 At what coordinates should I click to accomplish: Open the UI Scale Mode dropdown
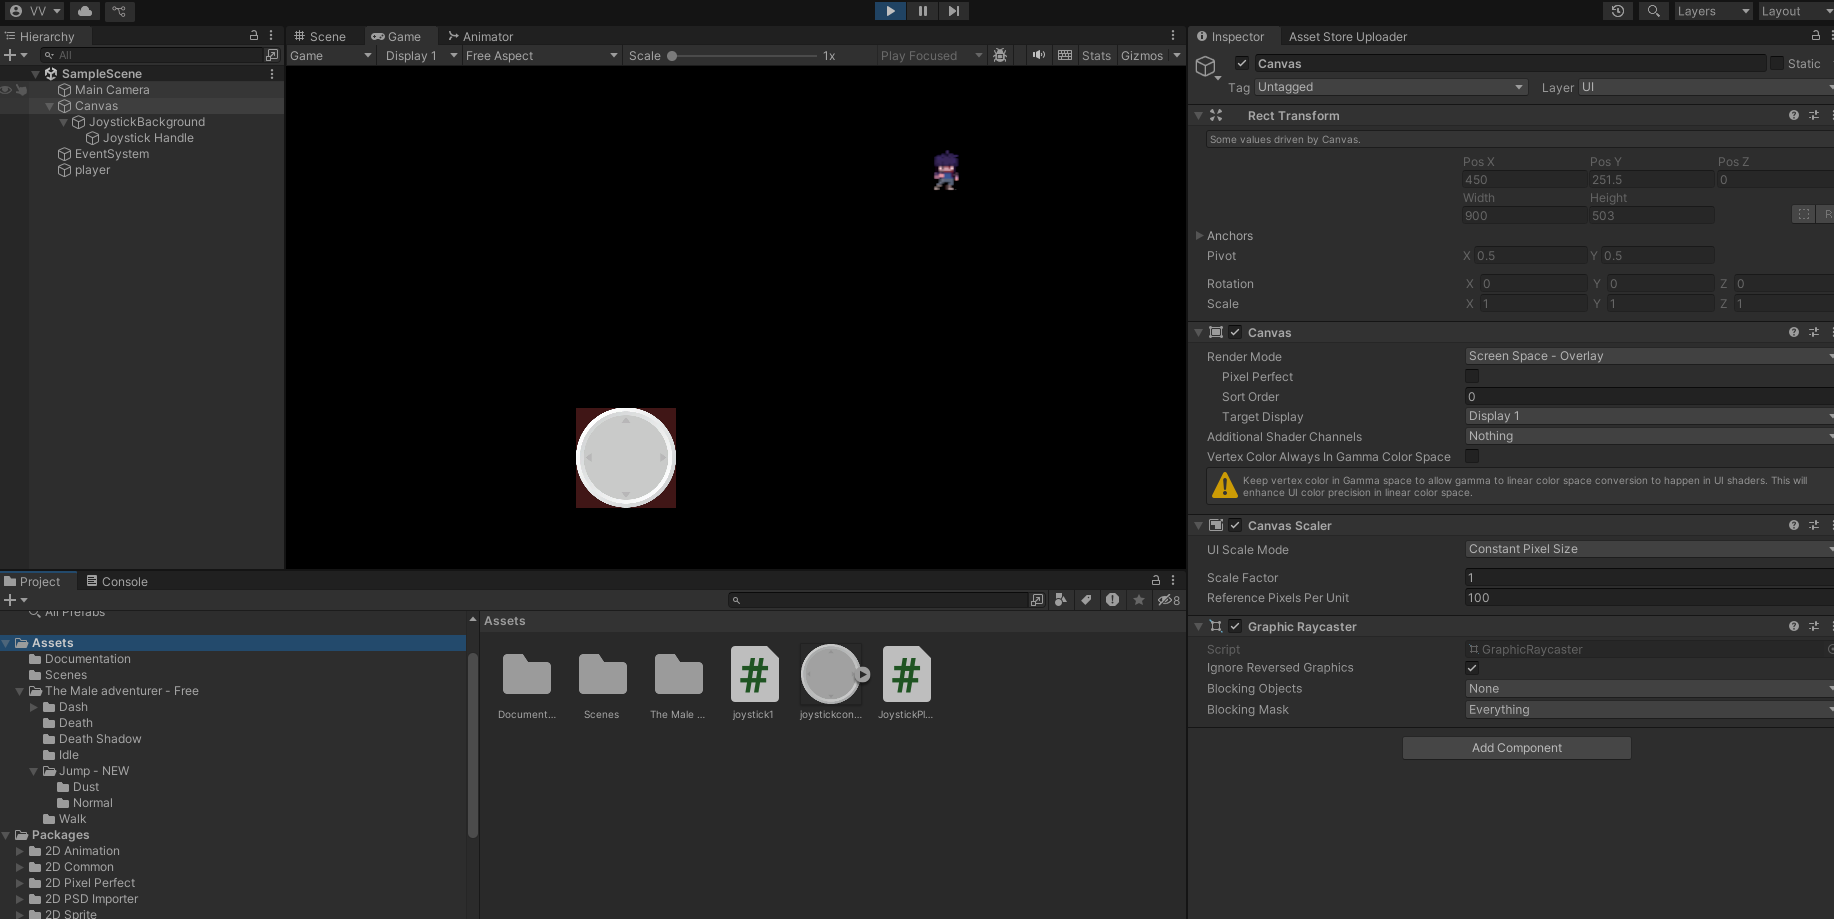coord(1647,549)
